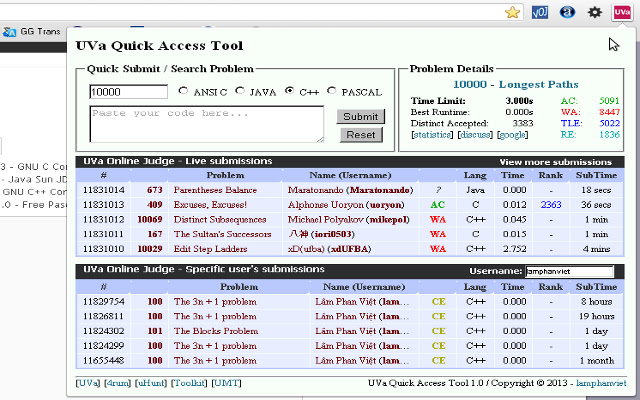Image resolution: width=640 pixels, height=400 pixels.
Task: Click the UVa extension icon in toolbar
Action: [622, 12]
